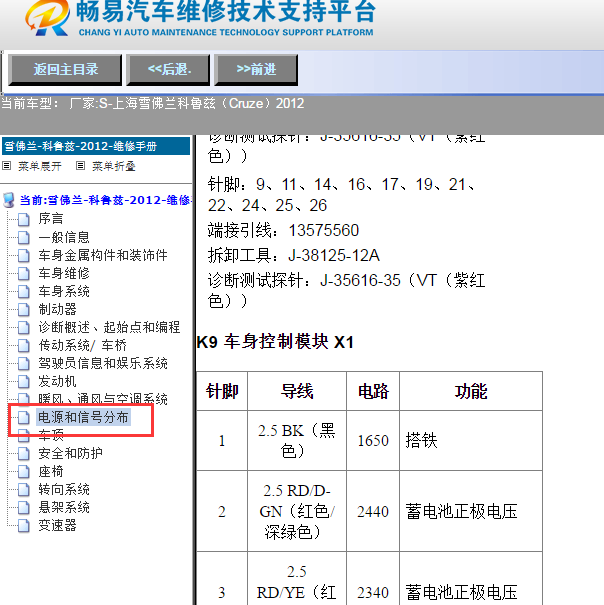Image resolution: width=604 pixels, height=605 pixels.
Task: Click the 搭铁 function cell
Action: click(471, 441)
